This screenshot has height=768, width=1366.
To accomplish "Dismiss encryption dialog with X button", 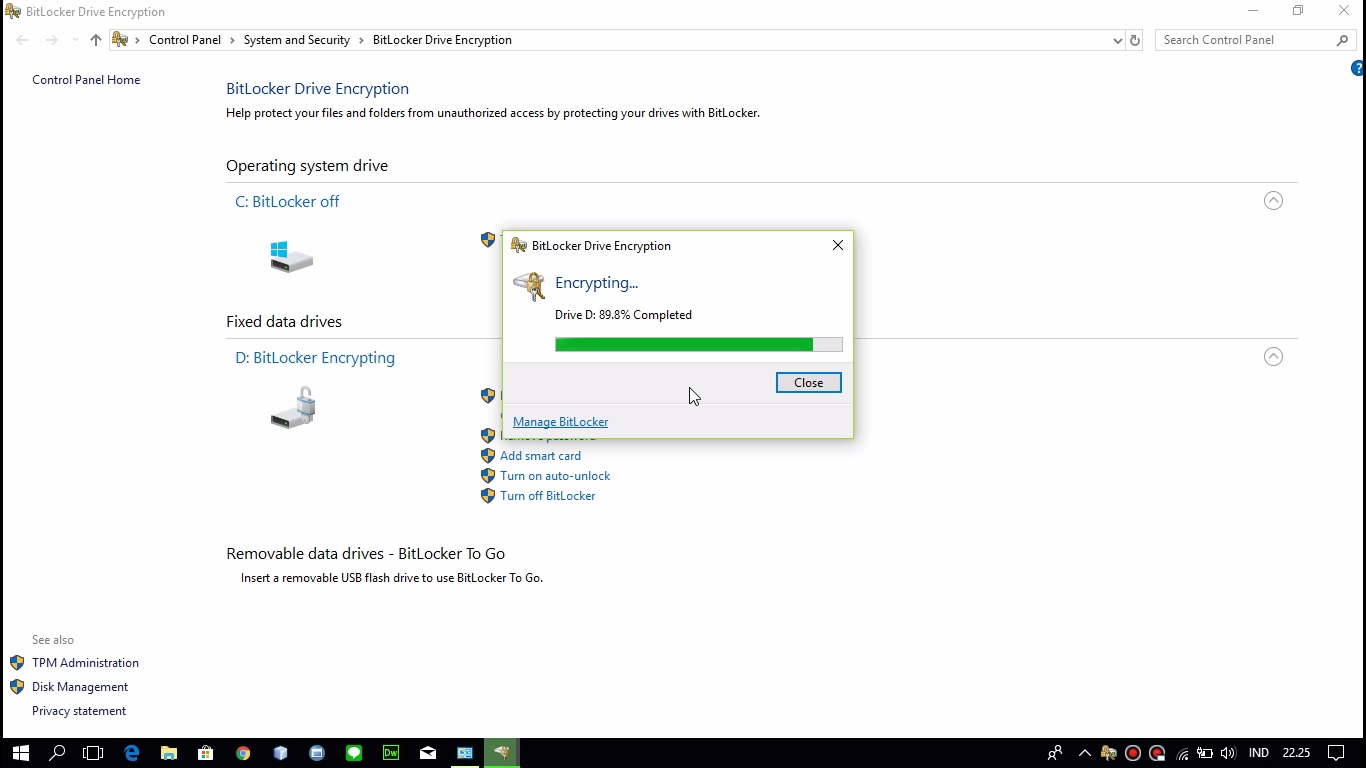I will pos(838,245).
